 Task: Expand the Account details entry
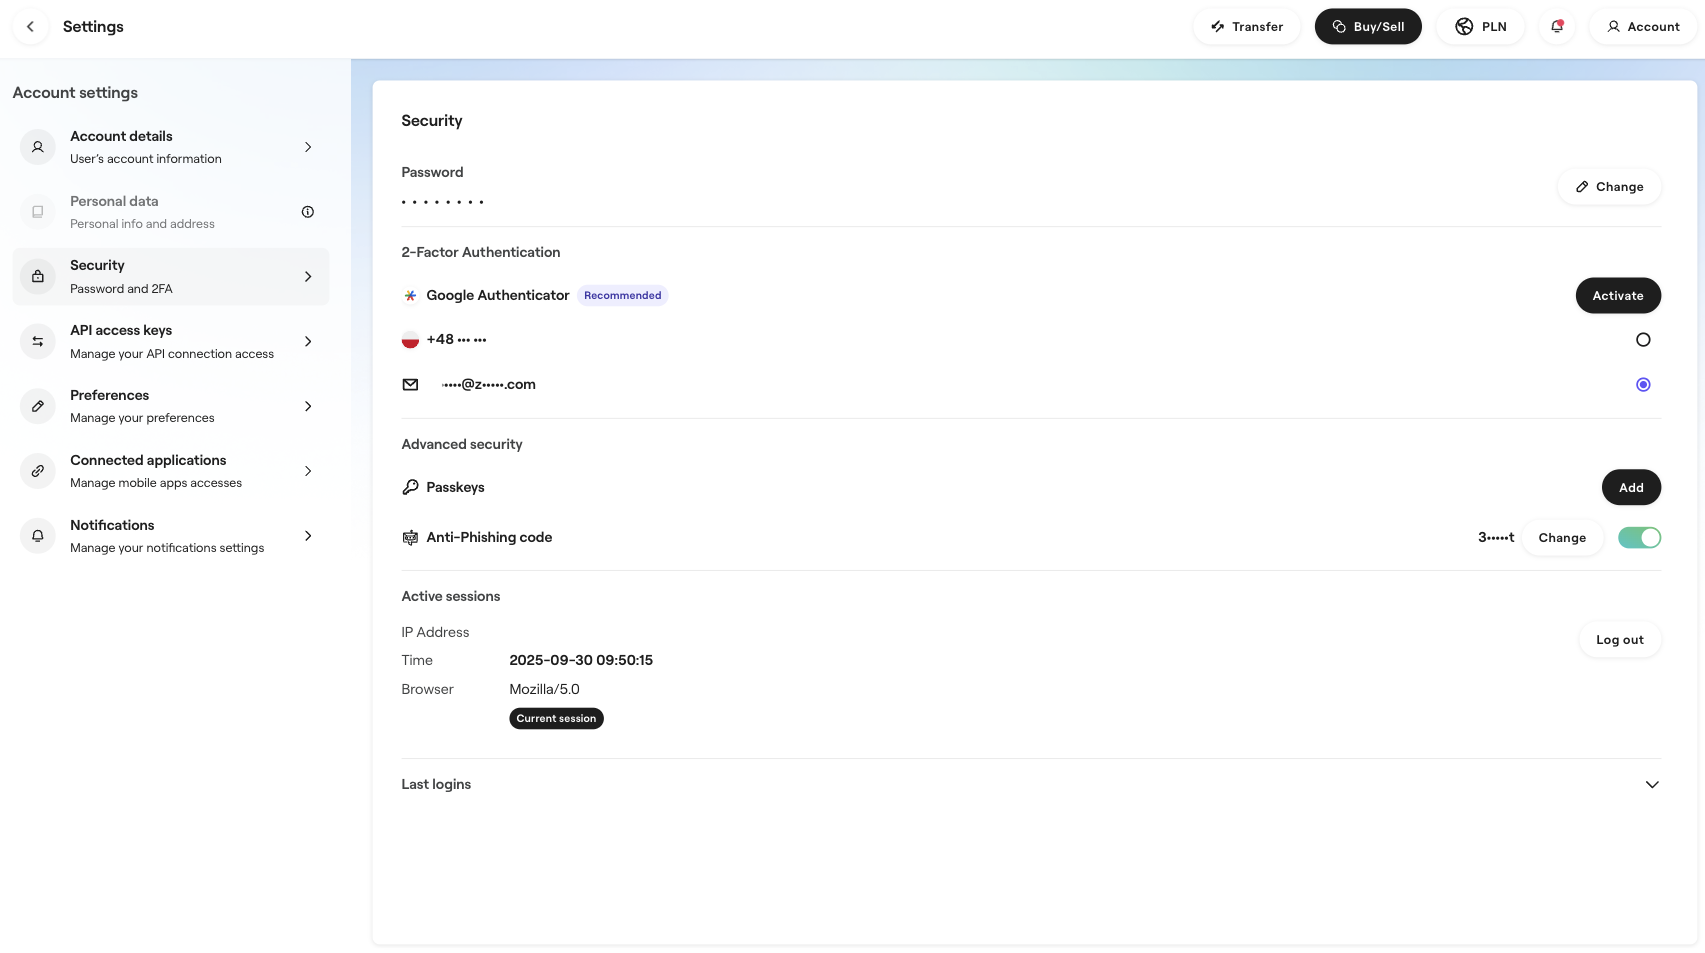click(307, 146)
